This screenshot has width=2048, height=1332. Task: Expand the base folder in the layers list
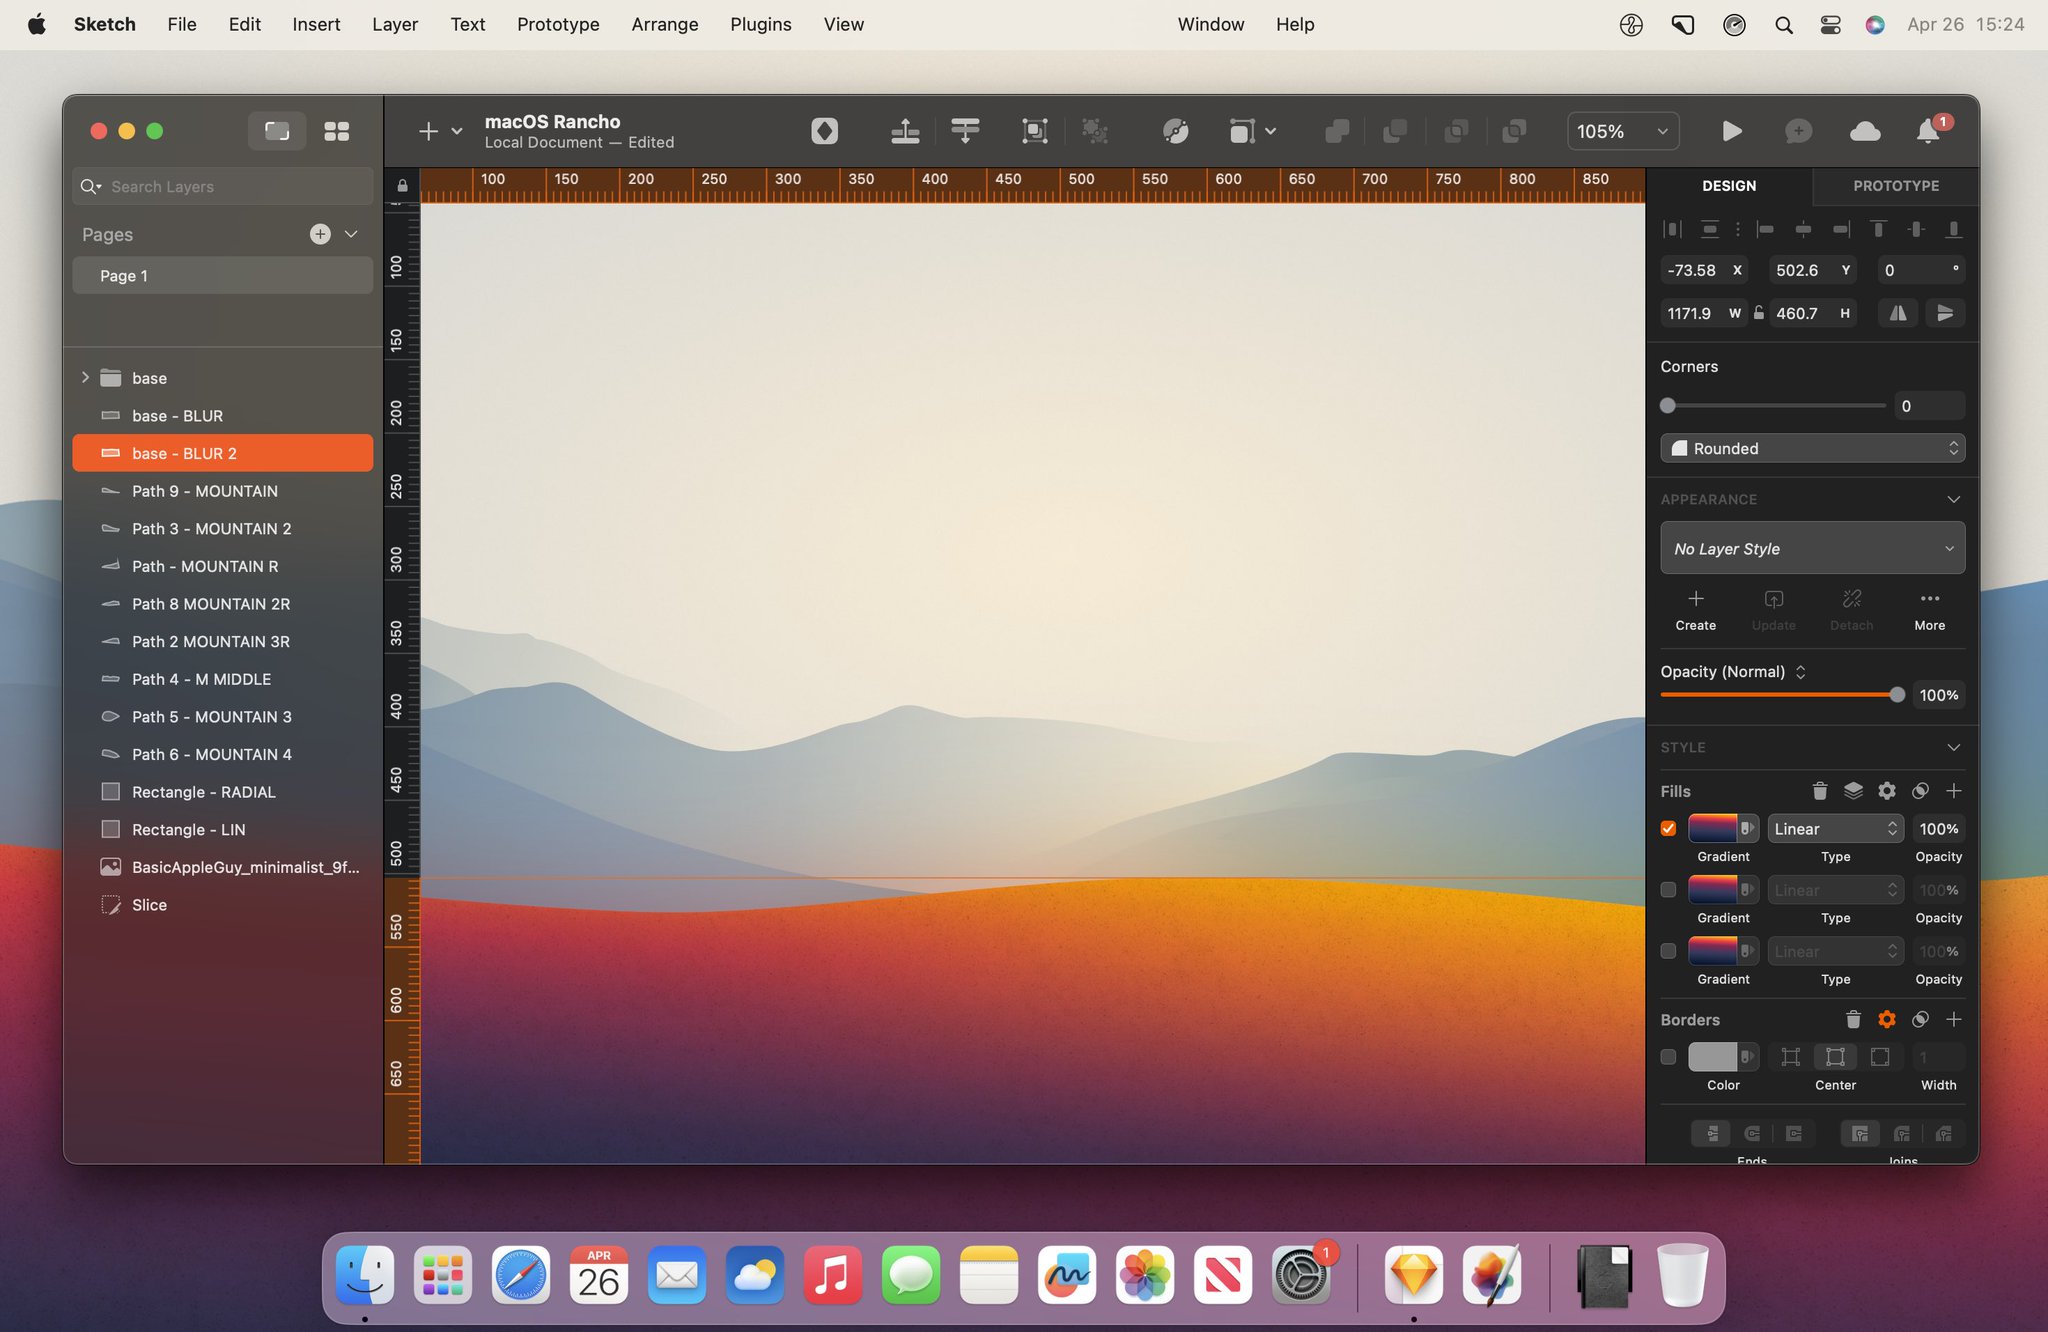pos(86,377)
